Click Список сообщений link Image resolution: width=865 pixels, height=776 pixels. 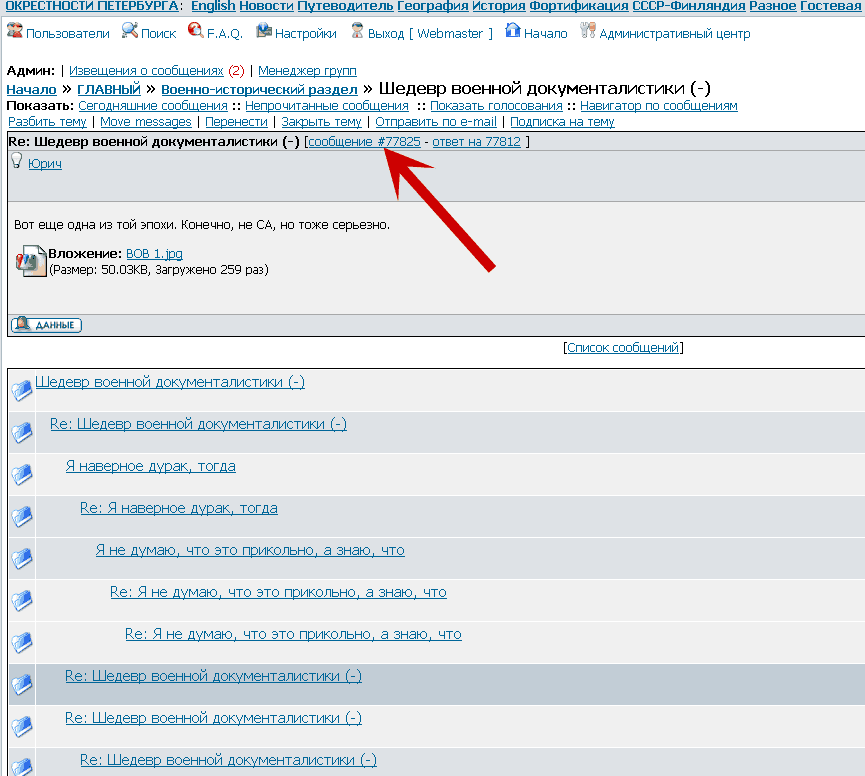(623, 347)
